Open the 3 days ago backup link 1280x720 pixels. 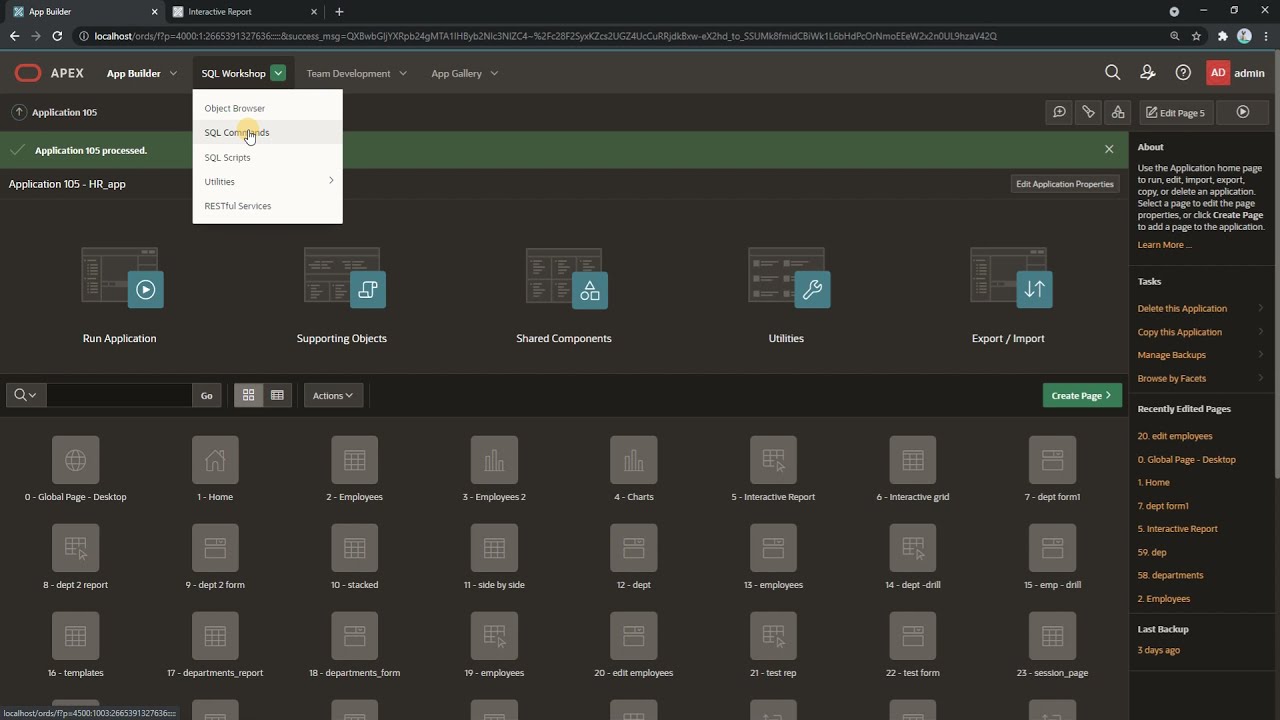coord(1159,650)
